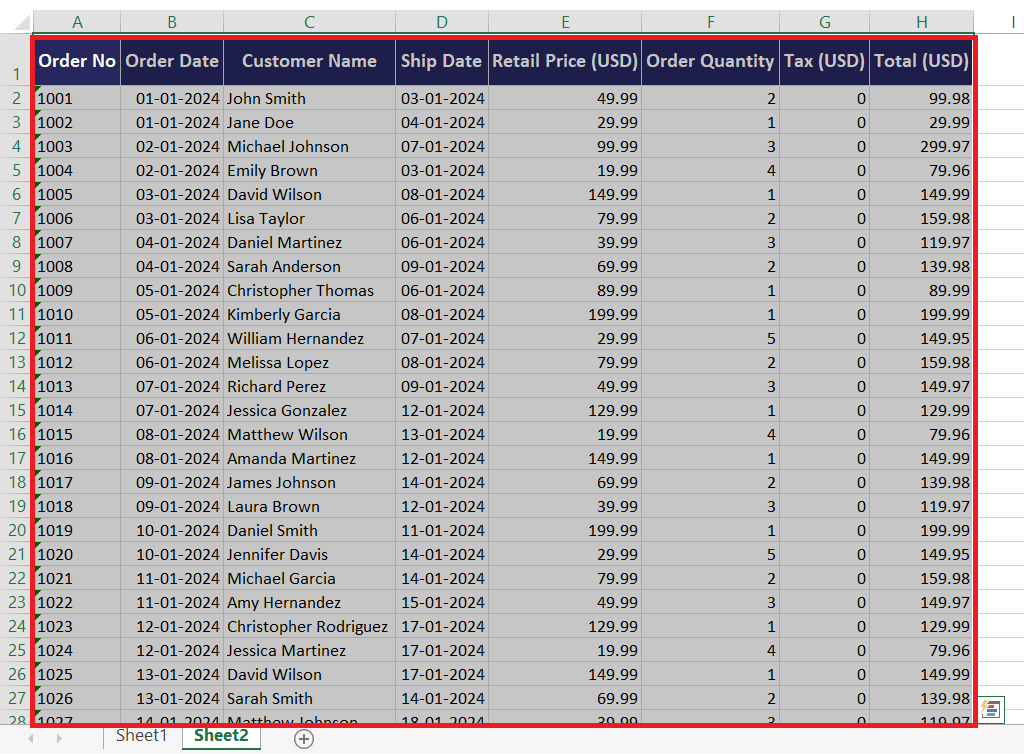Select cell with Melissa Lopez
This screenshot has width=1024, height=754.
(310, 362)
